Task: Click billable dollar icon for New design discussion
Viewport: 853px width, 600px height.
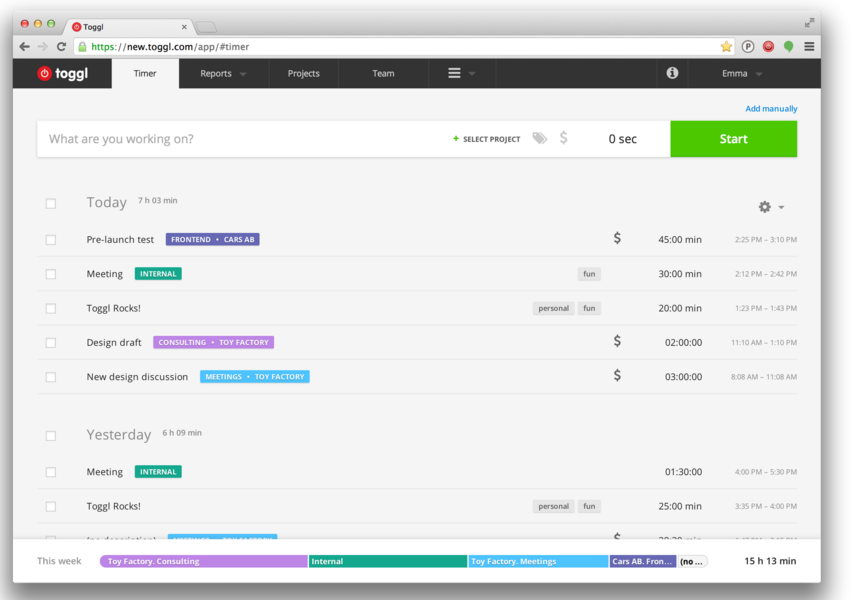Action: [617, 375]
